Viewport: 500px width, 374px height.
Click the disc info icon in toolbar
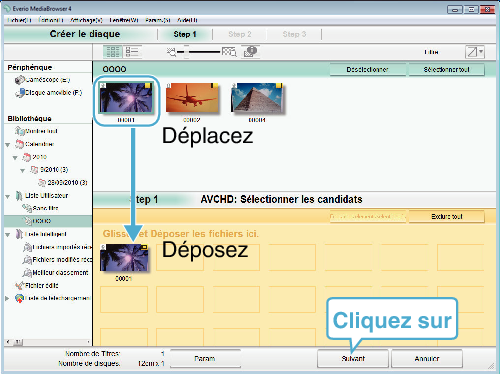coord(250,52)
